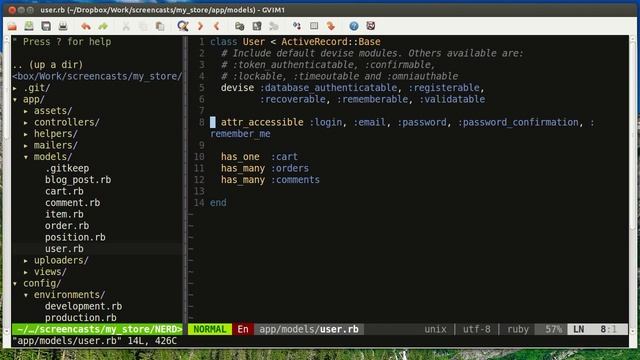Click the my_store root path line

pyautogui.click(x=97, y=76)
